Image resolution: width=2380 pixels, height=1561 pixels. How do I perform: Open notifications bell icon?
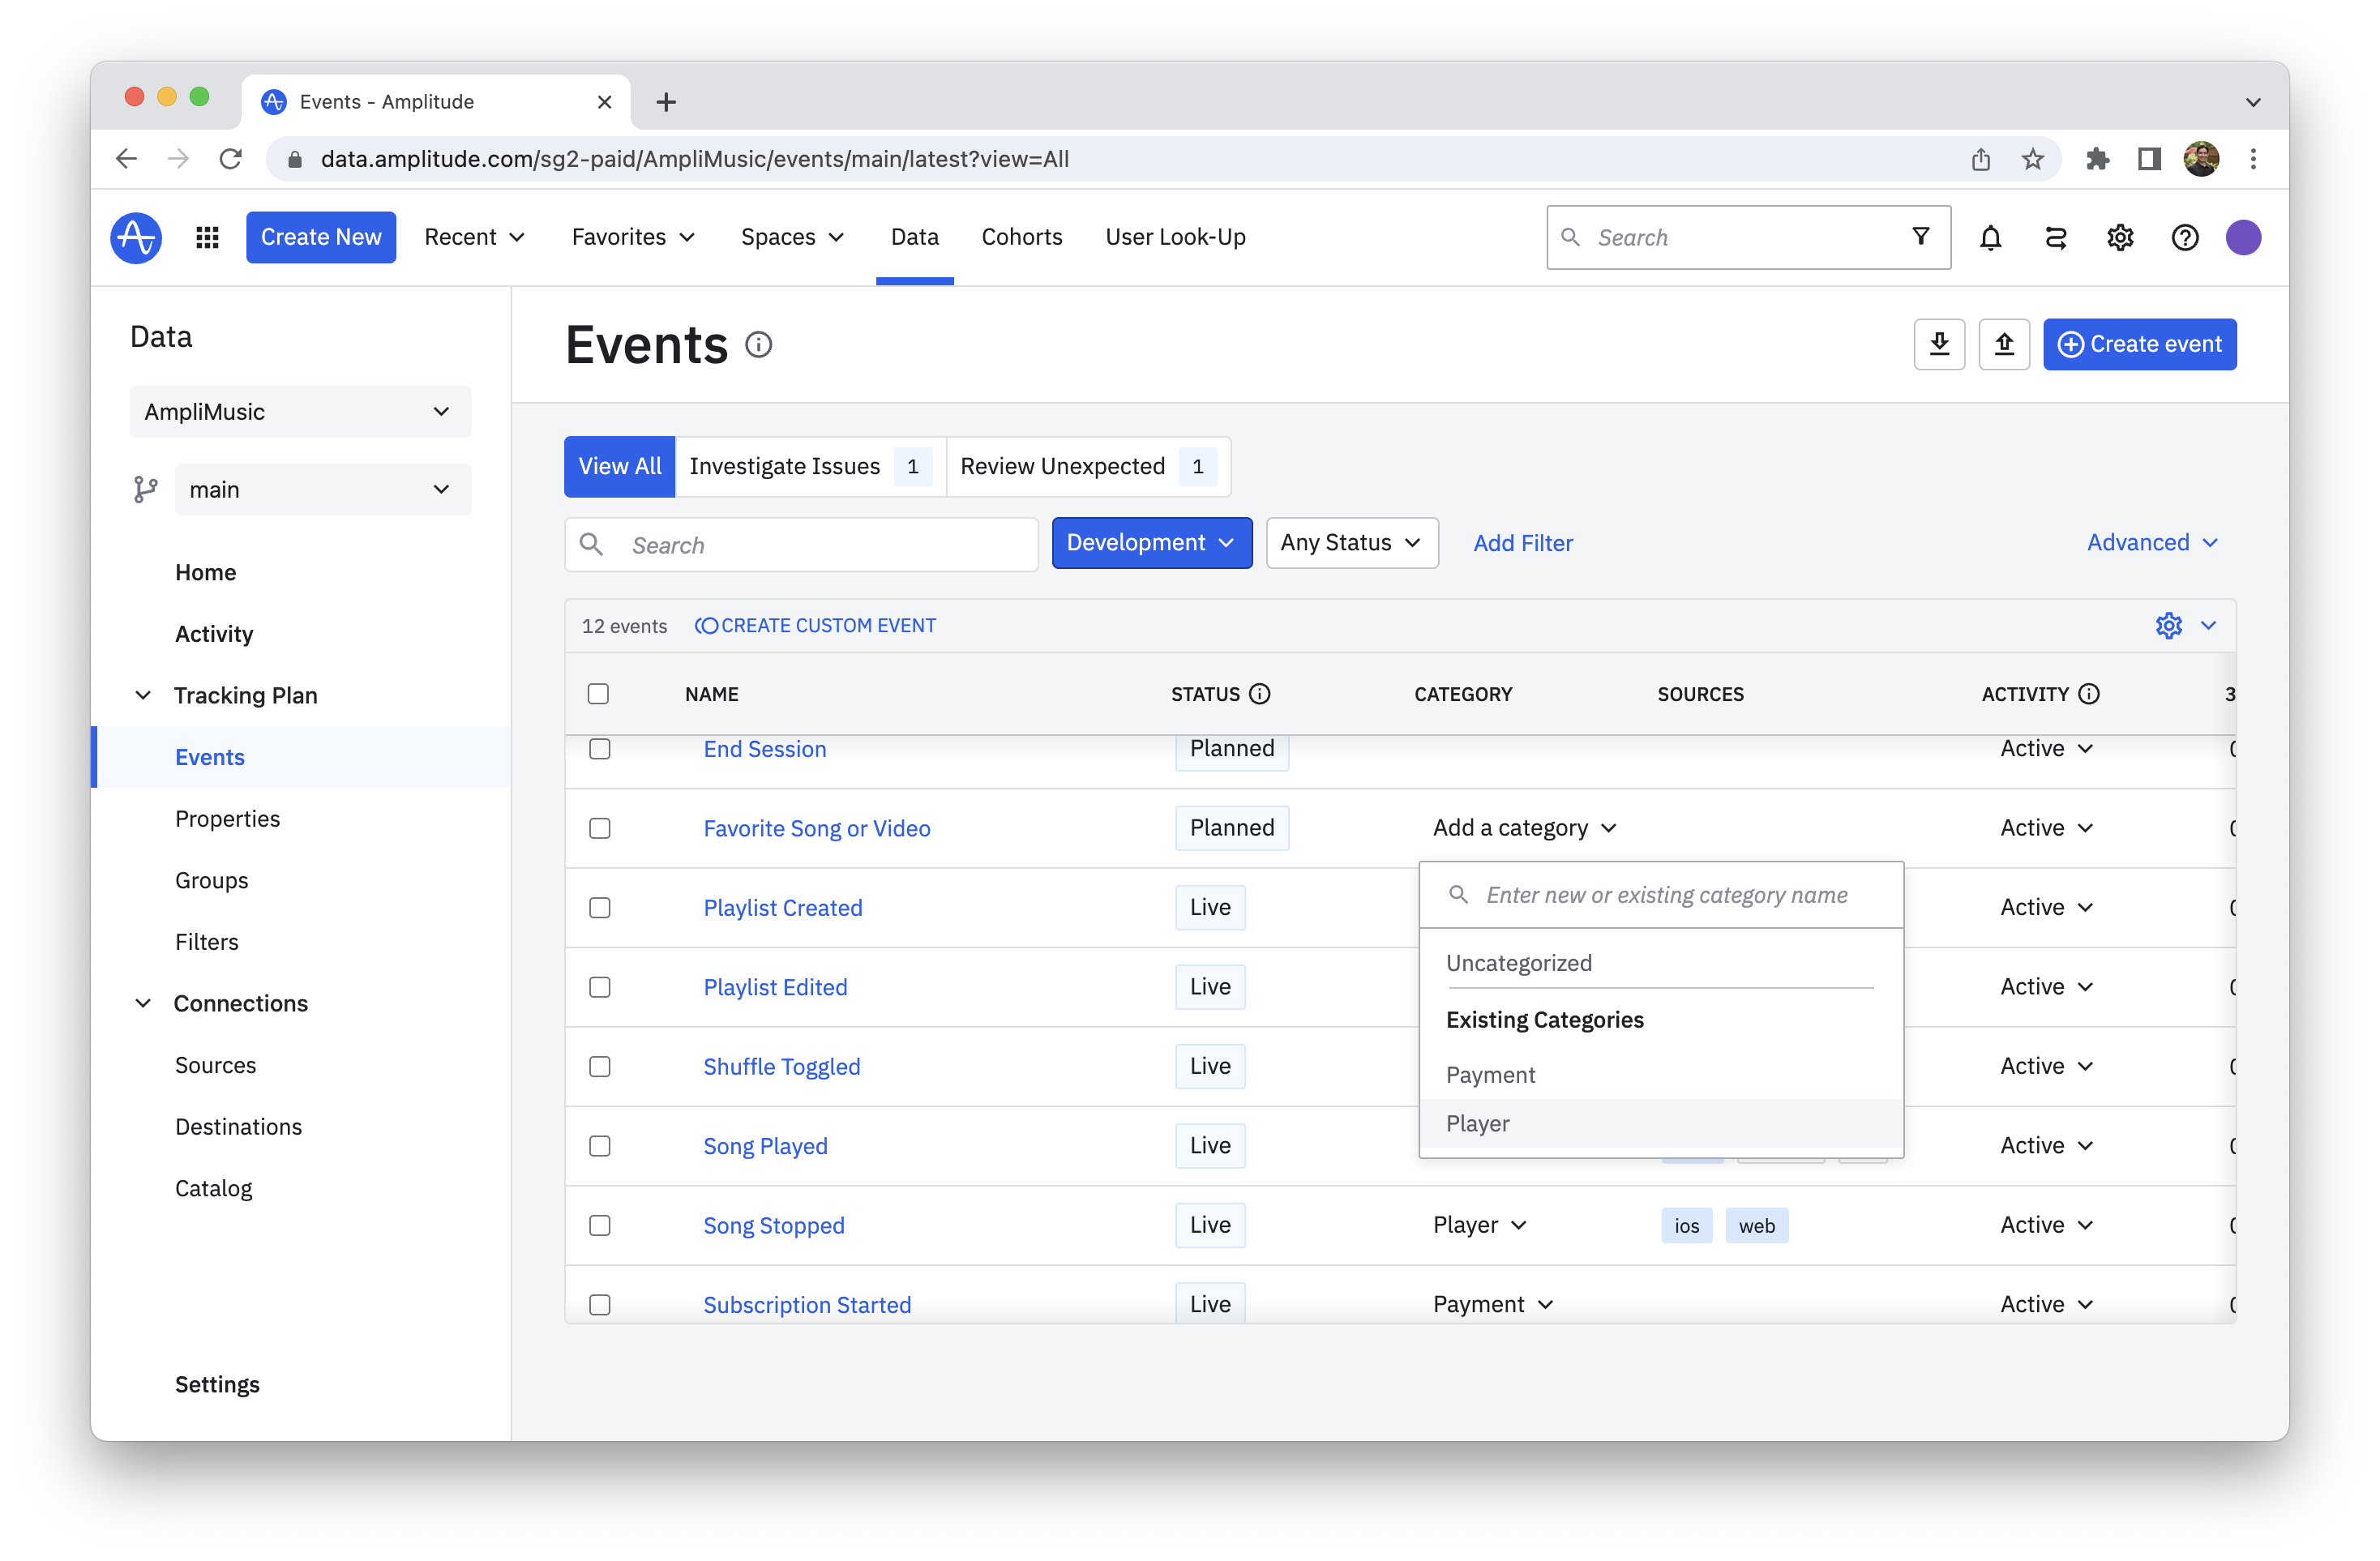coord(1990,238)
